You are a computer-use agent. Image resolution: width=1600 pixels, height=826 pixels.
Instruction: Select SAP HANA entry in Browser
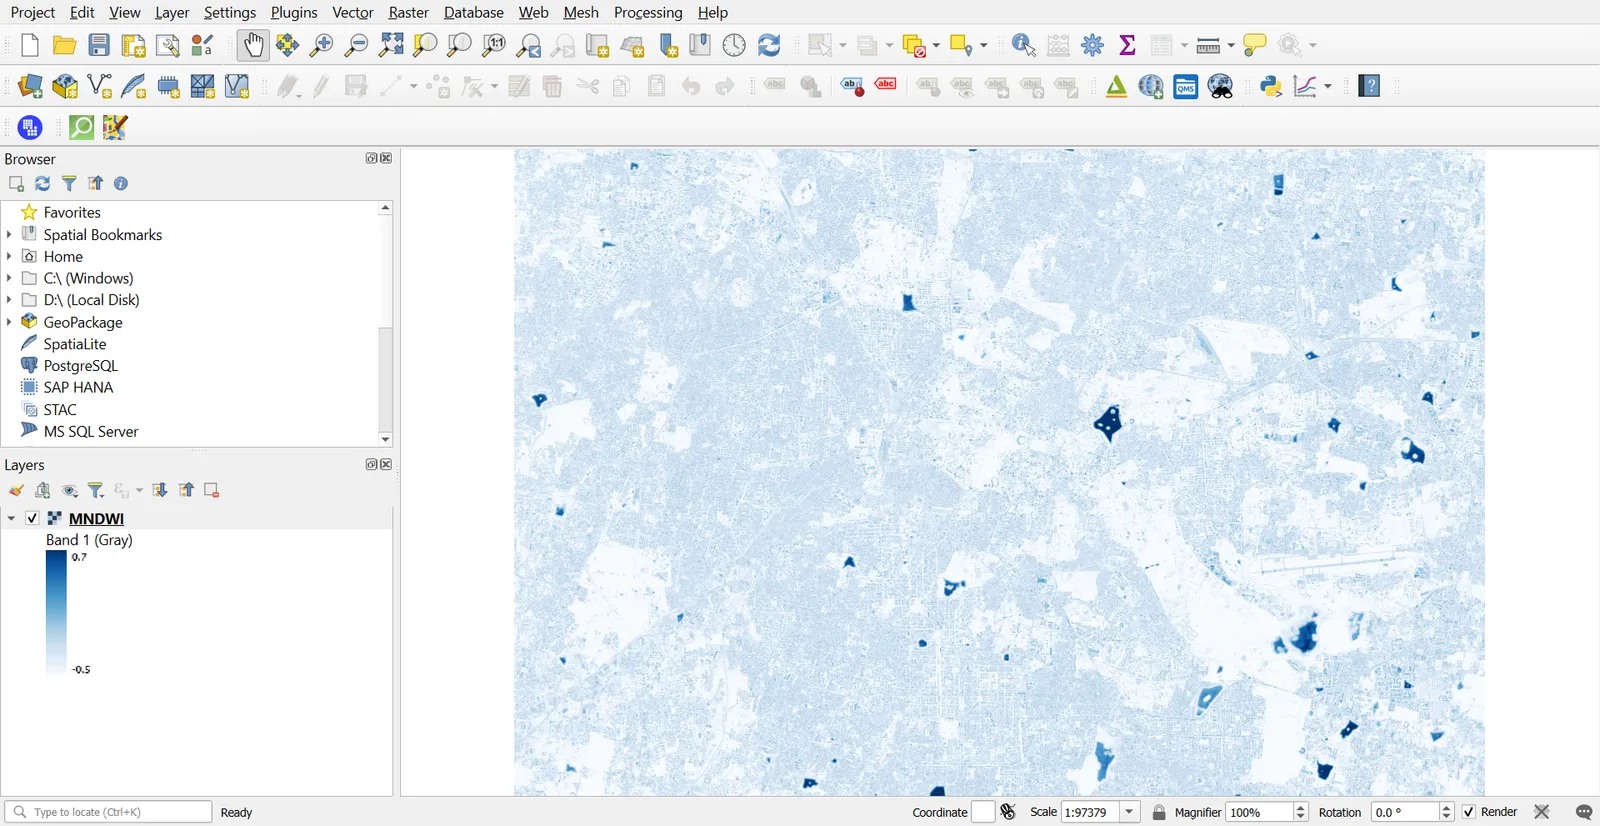78,387
